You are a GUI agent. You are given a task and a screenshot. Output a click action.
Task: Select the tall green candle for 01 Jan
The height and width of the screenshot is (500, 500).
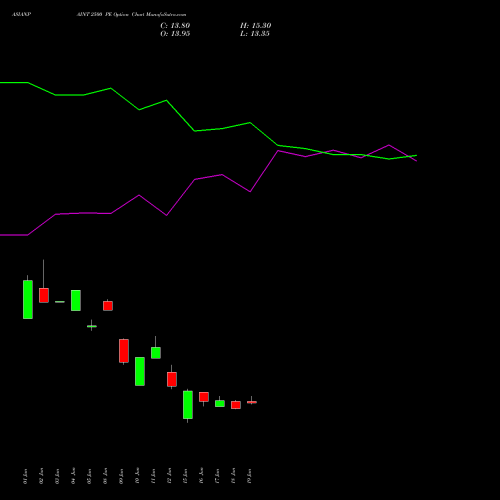pos(28,299)
